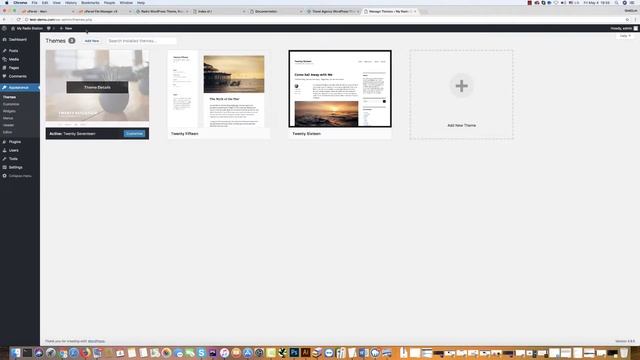This screenshot has width=640, height=360.
Task: Open the Howdy, admin account menu
Action: (x=624, y=28)
